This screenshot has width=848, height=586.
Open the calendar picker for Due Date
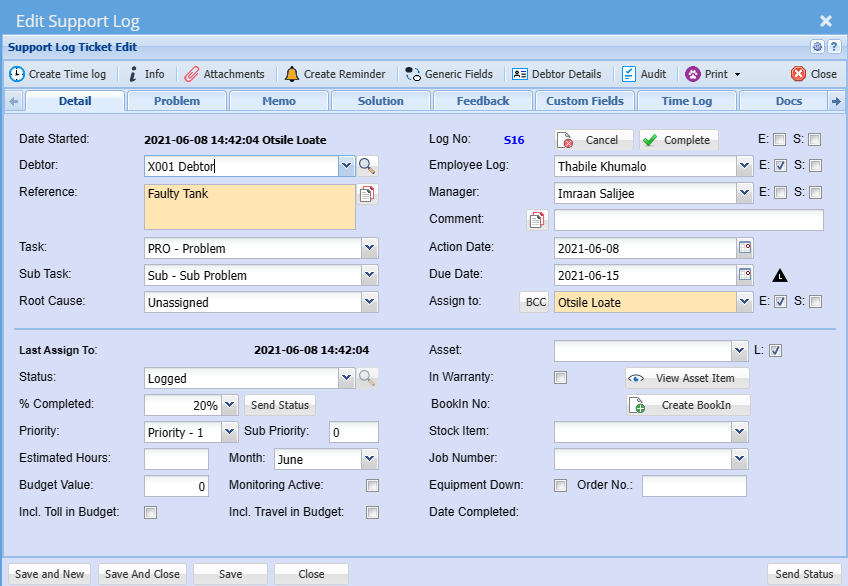click(744, 275)
